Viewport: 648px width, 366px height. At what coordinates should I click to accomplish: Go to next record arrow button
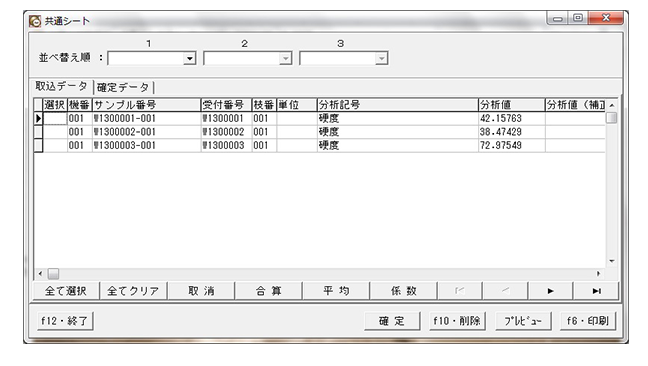pyautogui.click(x=550, y=291)
